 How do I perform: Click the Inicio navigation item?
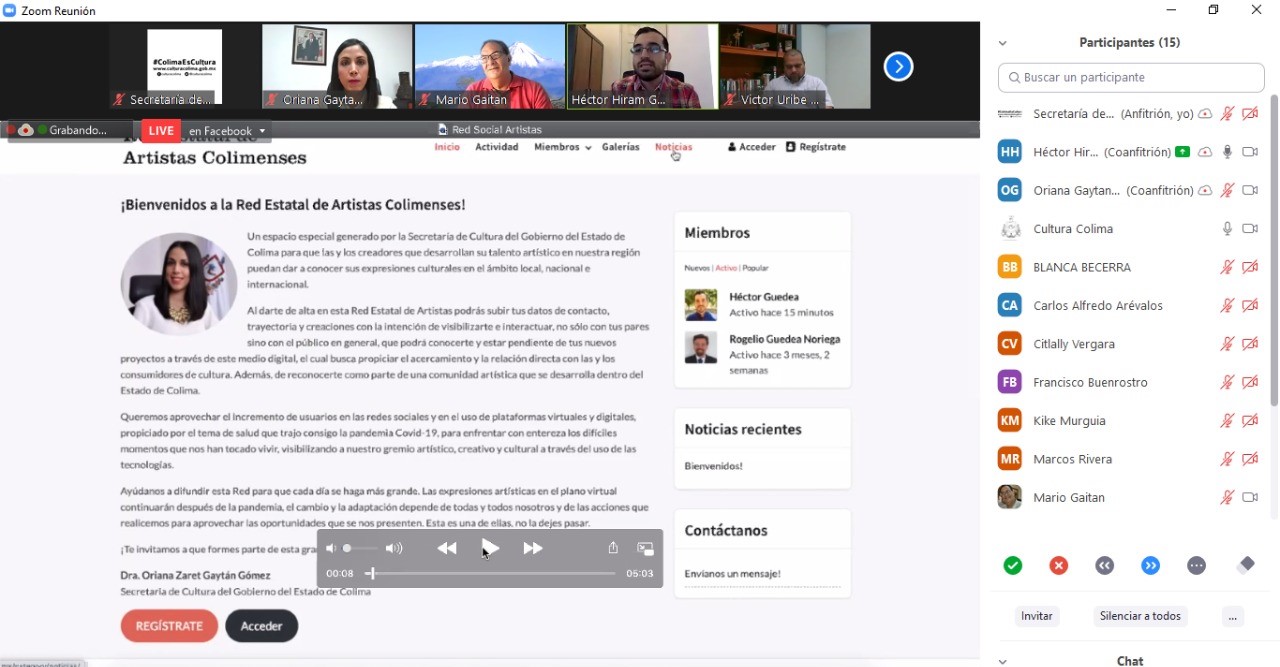(447, 147)
